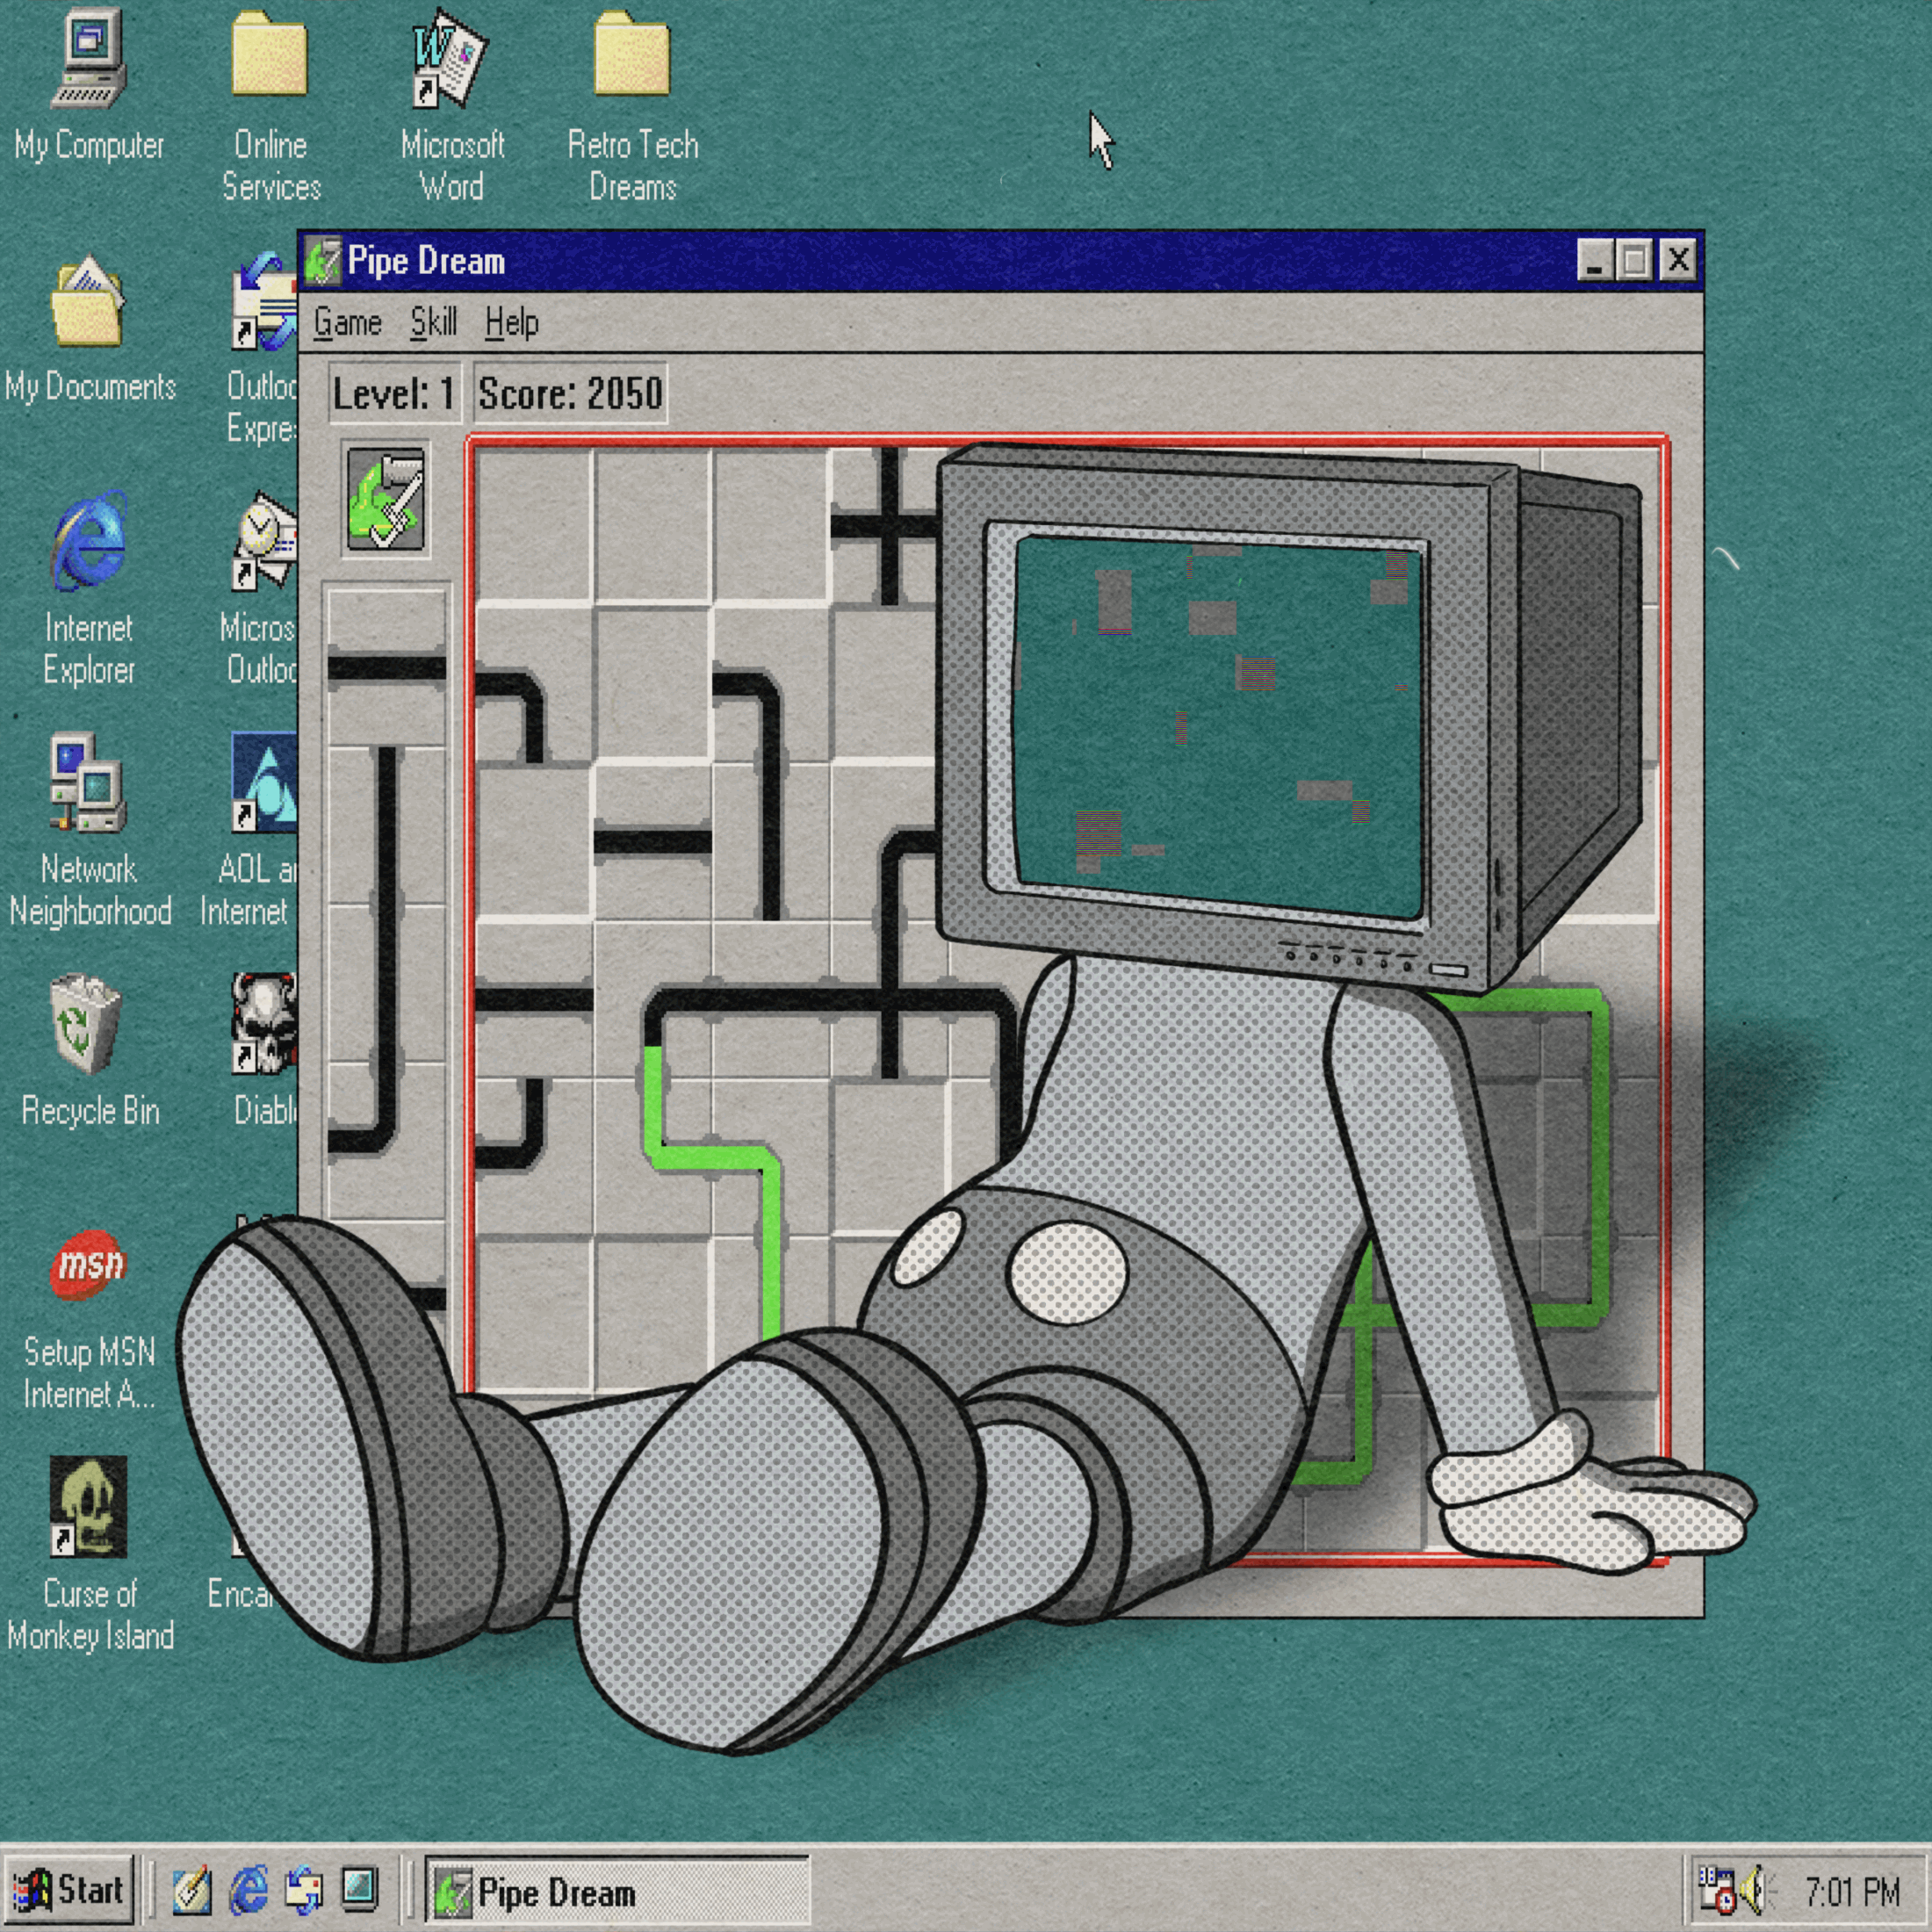This screenshot has width=1932, height=1932.
Task: Click the Start button
Action: (x=68, y=1889)
